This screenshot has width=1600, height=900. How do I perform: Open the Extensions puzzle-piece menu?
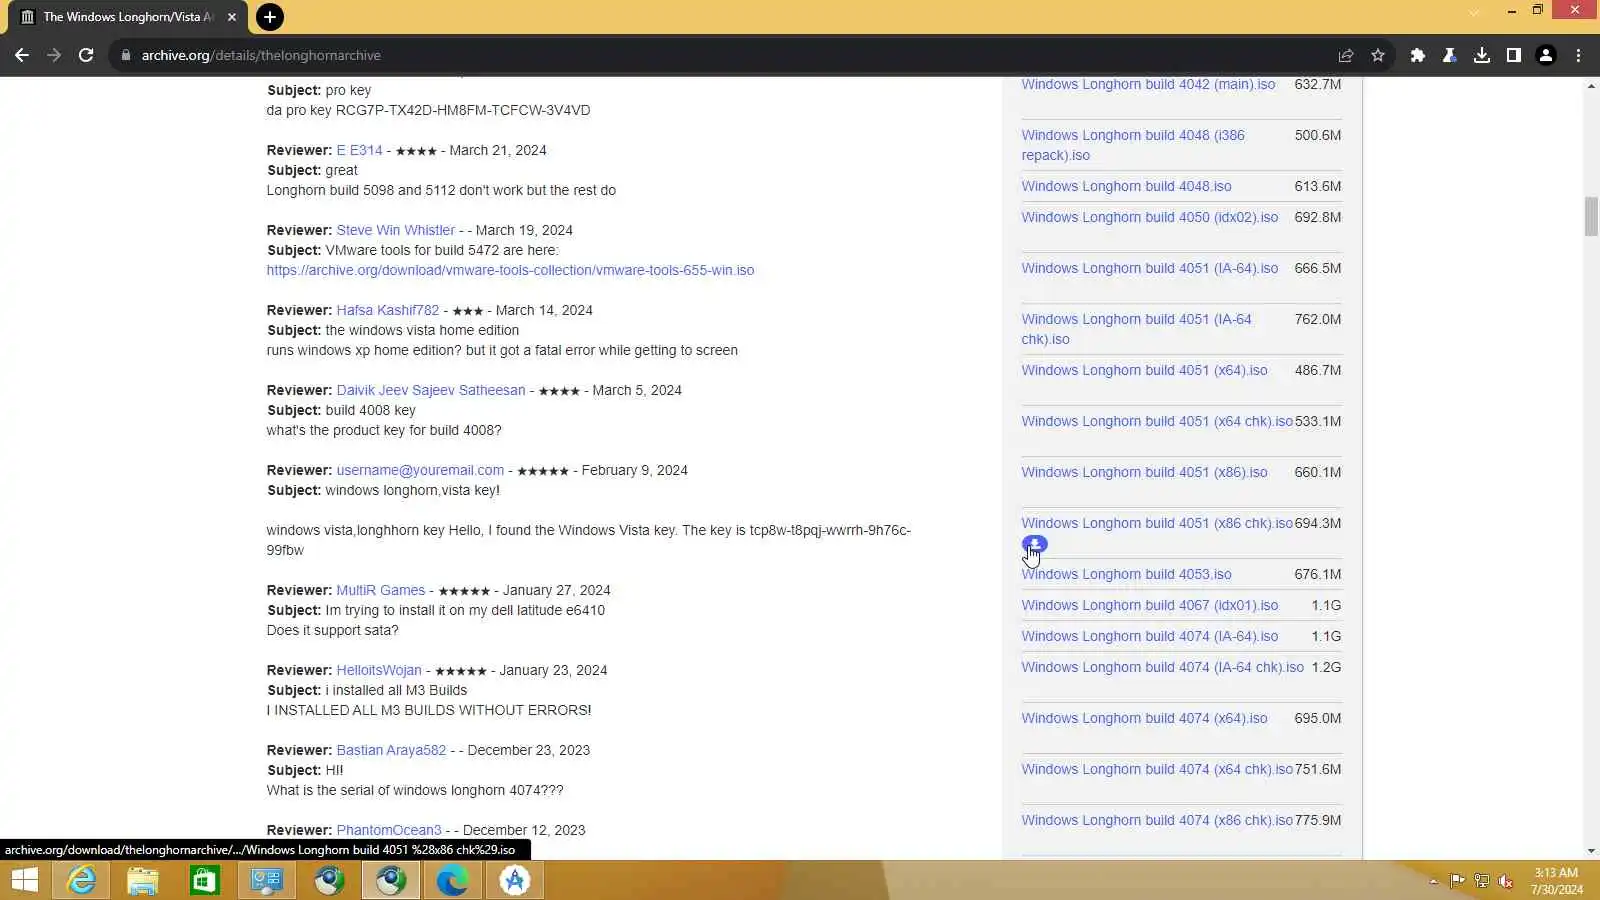1418,55
